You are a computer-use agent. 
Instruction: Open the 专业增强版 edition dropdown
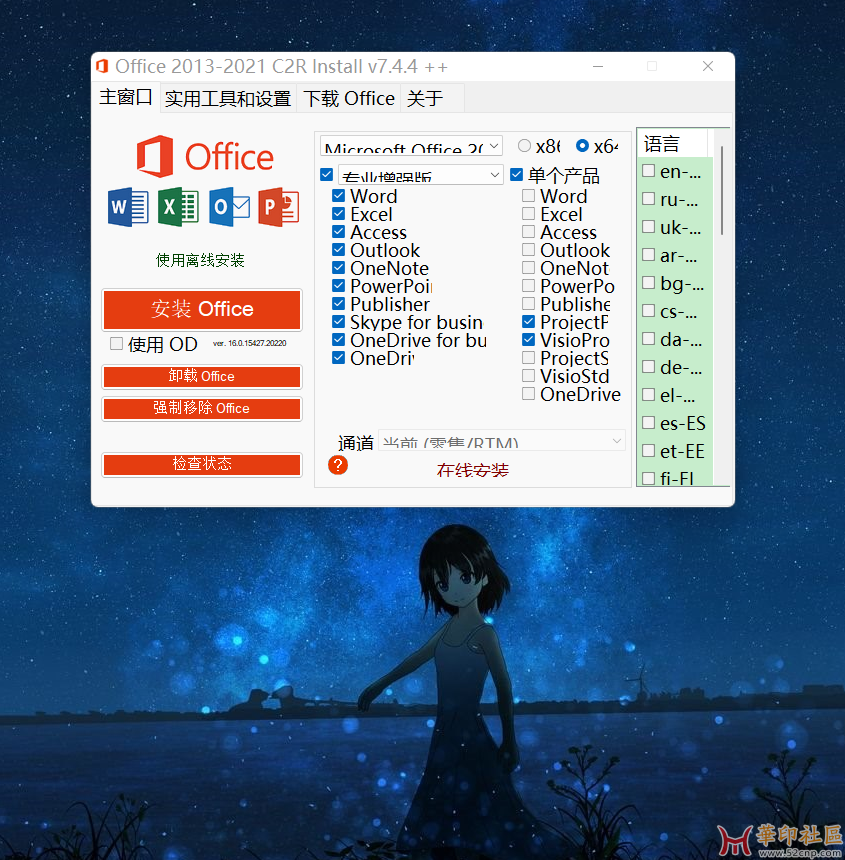(421, 175)
